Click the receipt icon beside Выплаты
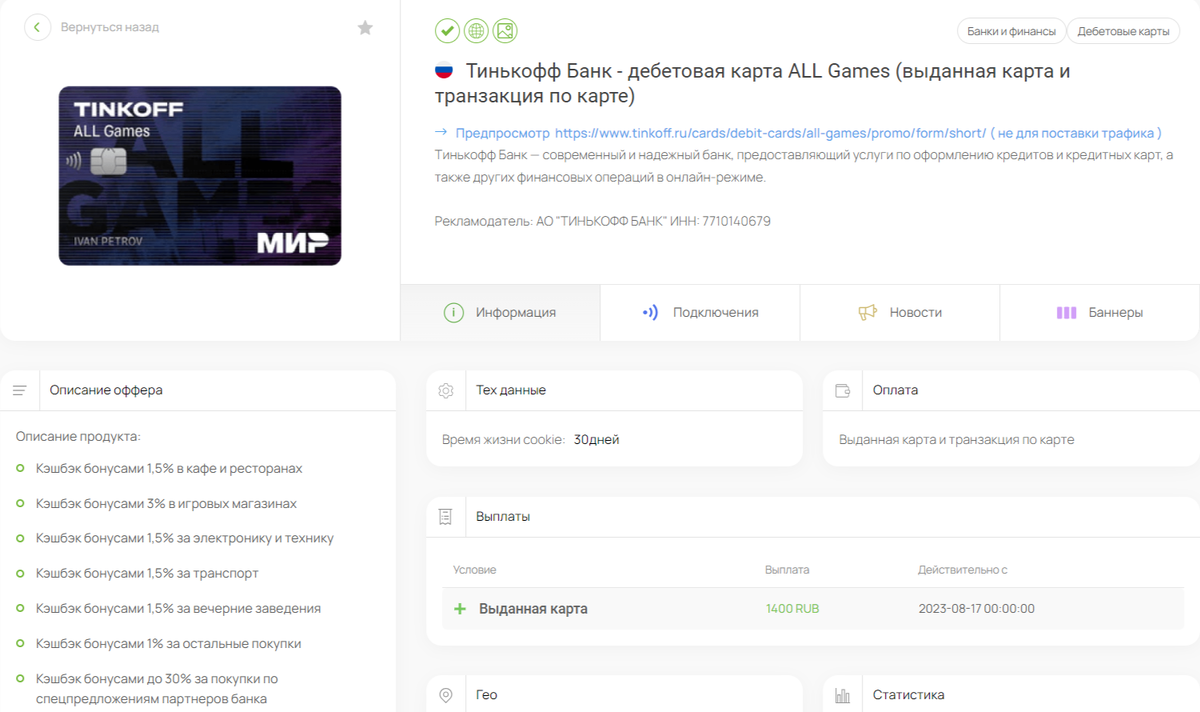 pos(446,517)
